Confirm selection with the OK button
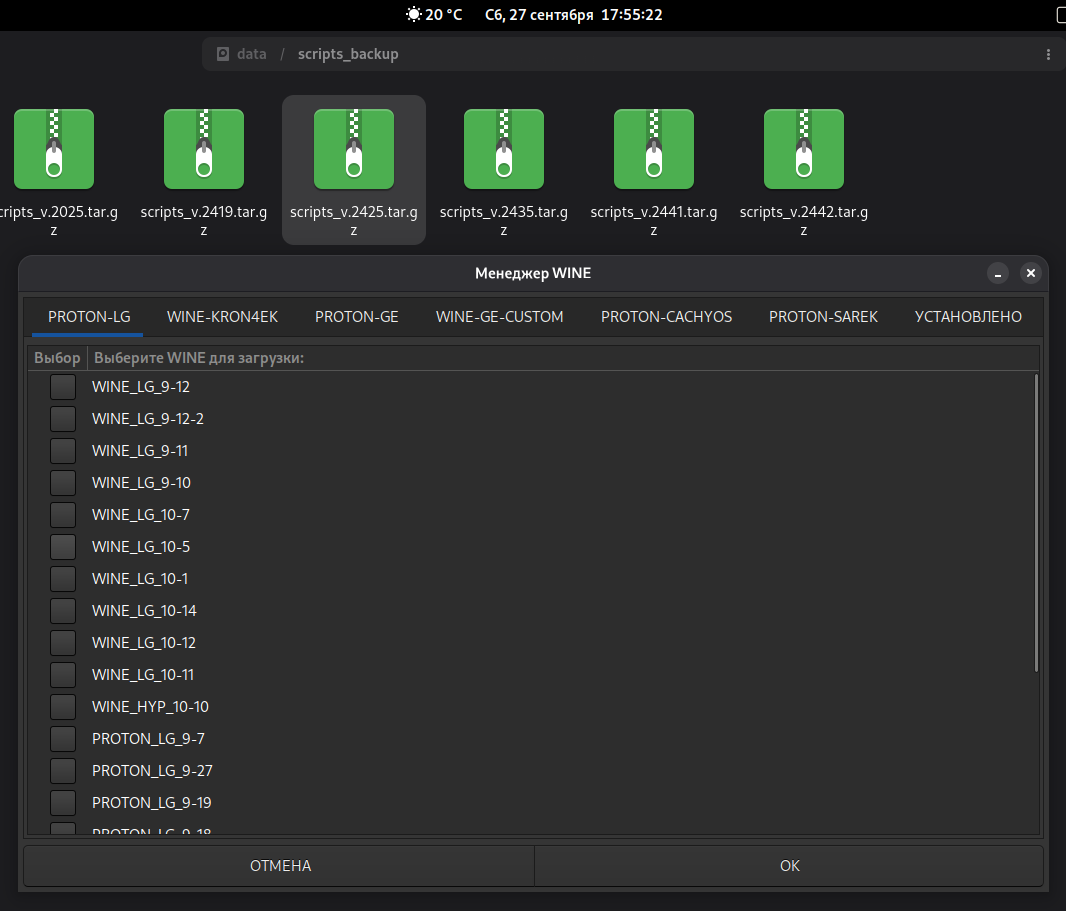Viewport: 1066px width, 911px height. tap(789, 866)
